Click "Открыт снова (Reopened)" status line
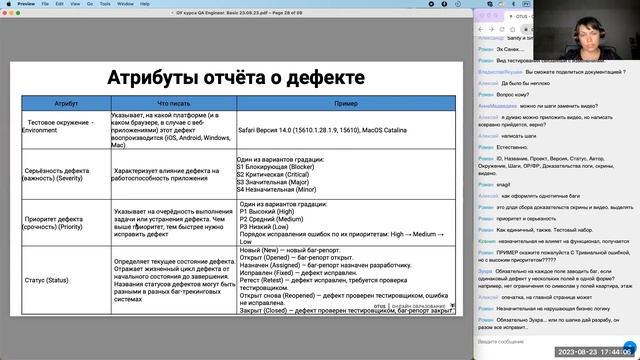 click(x=344, y=299)
